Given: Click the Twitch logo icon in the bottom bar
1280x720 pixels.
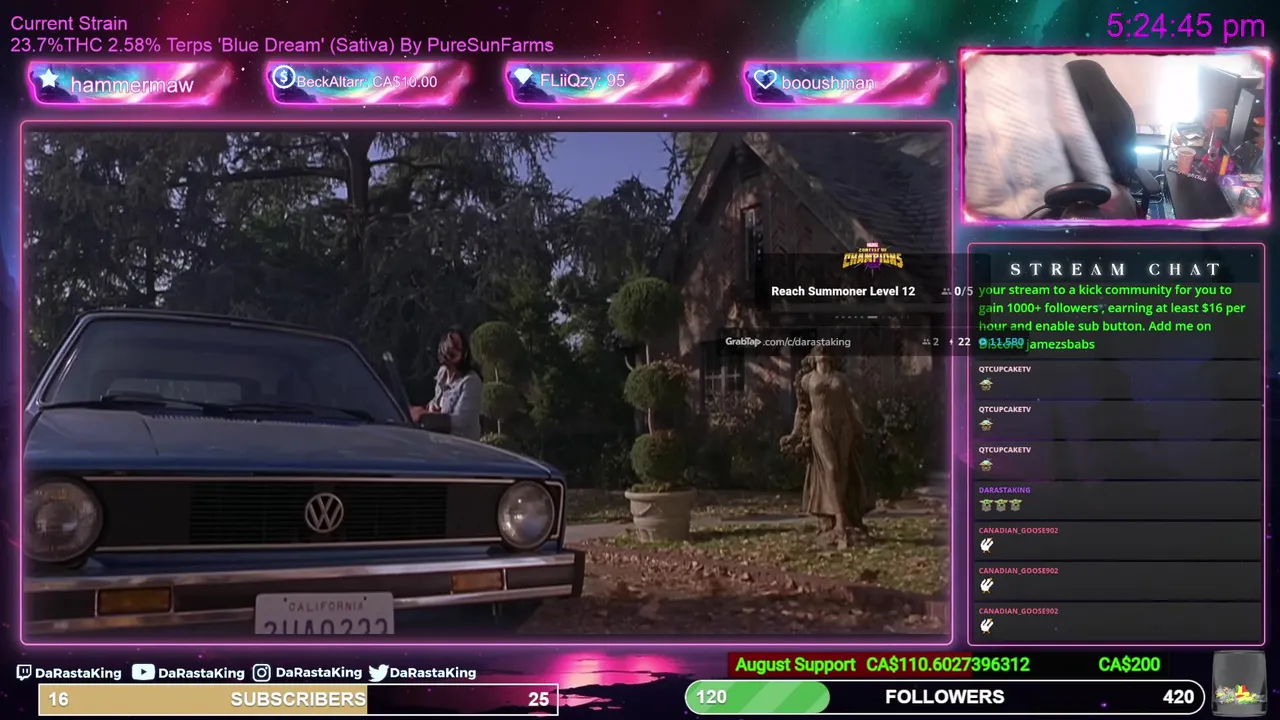Looking at the screenshot, I should tap(24, 673).
